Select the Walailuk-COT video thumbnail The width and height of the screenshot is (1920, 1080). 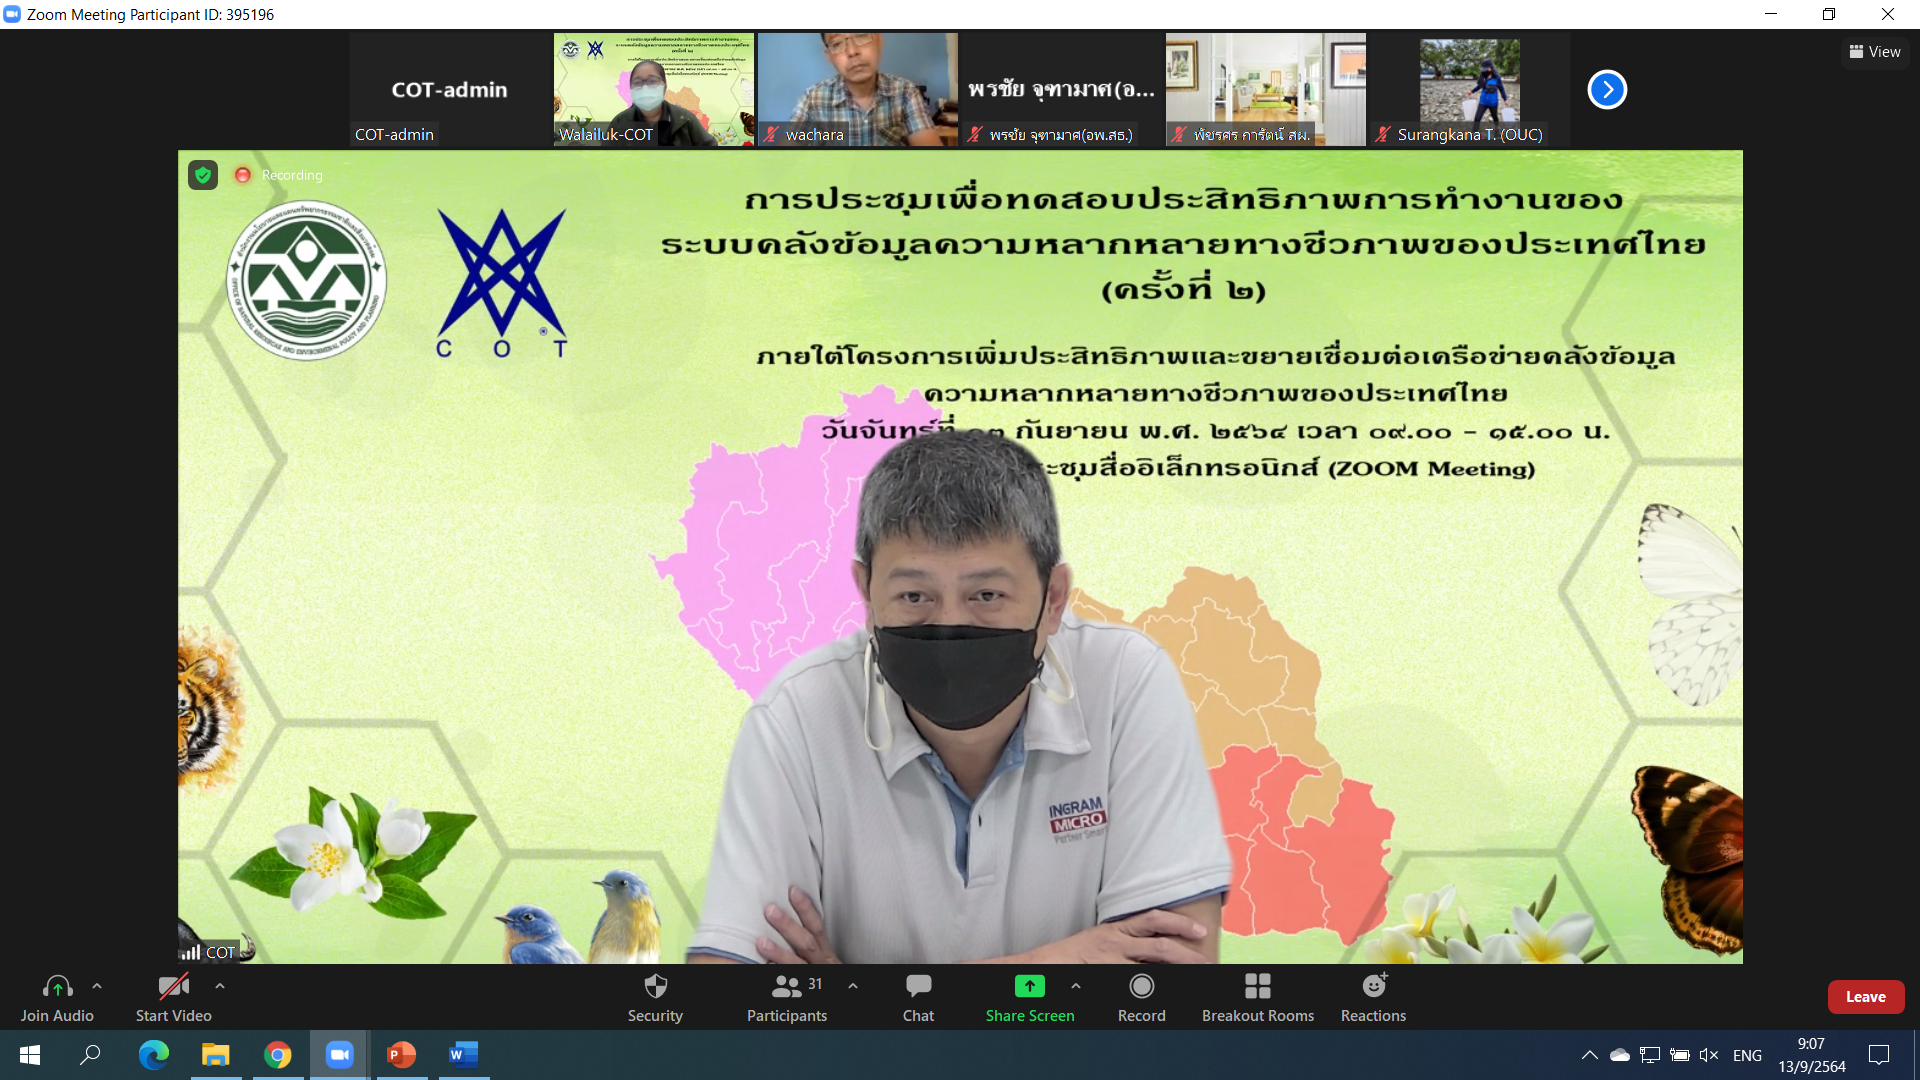(653, 90)
